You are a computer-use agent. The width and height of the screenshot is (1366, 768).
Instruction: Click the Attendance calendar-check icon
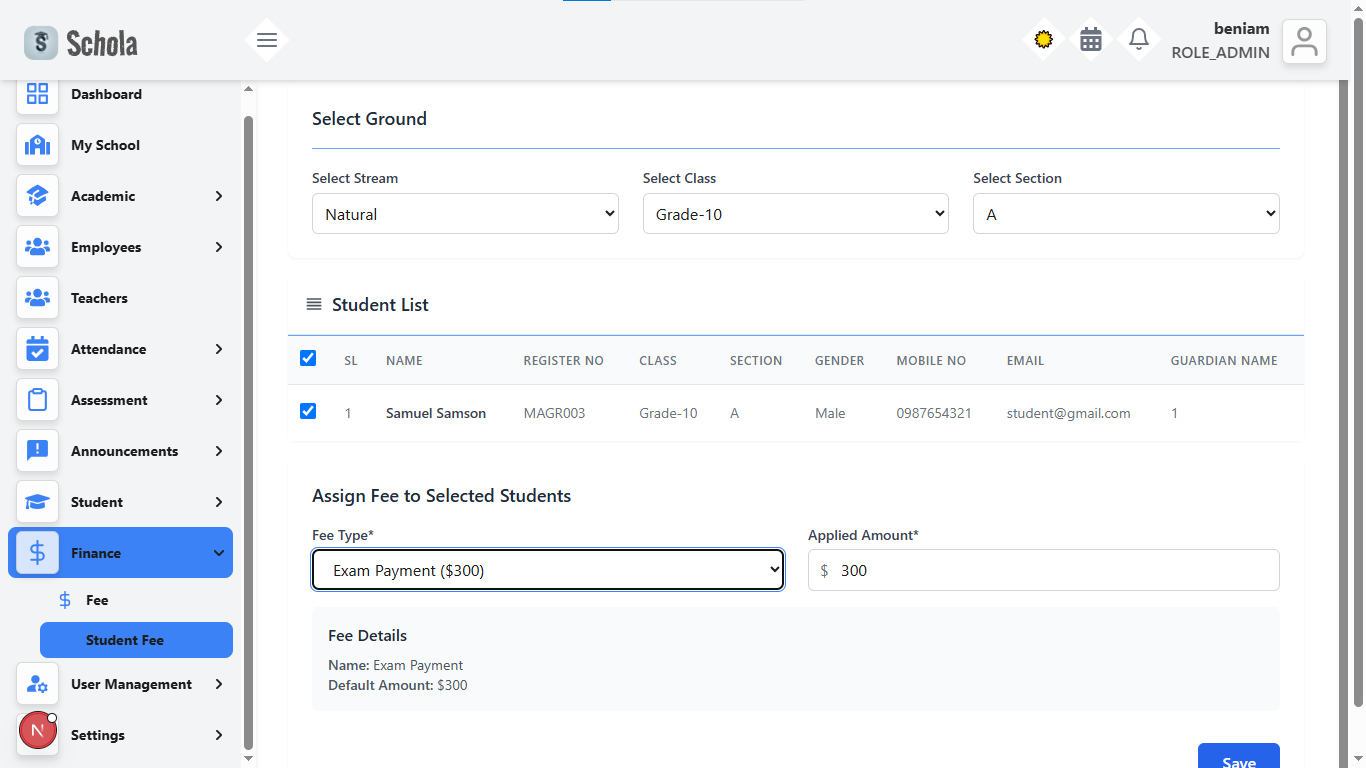pos(37,349)
